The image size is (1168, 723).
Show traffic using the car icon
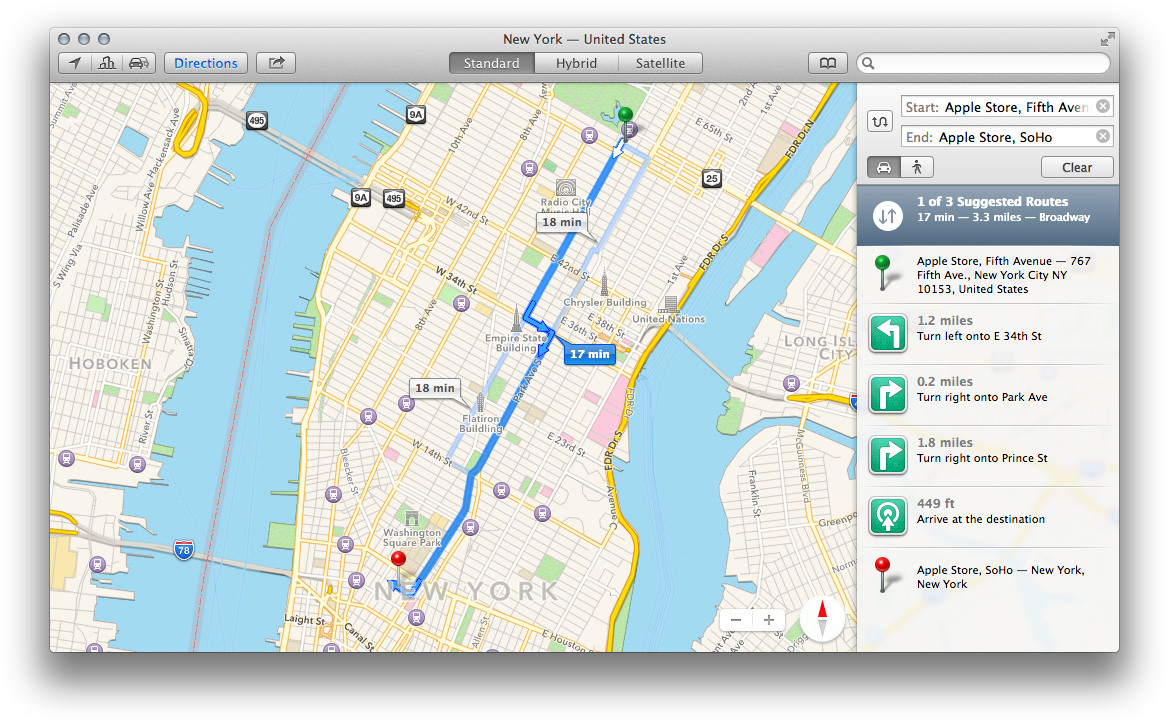point(139,62)
